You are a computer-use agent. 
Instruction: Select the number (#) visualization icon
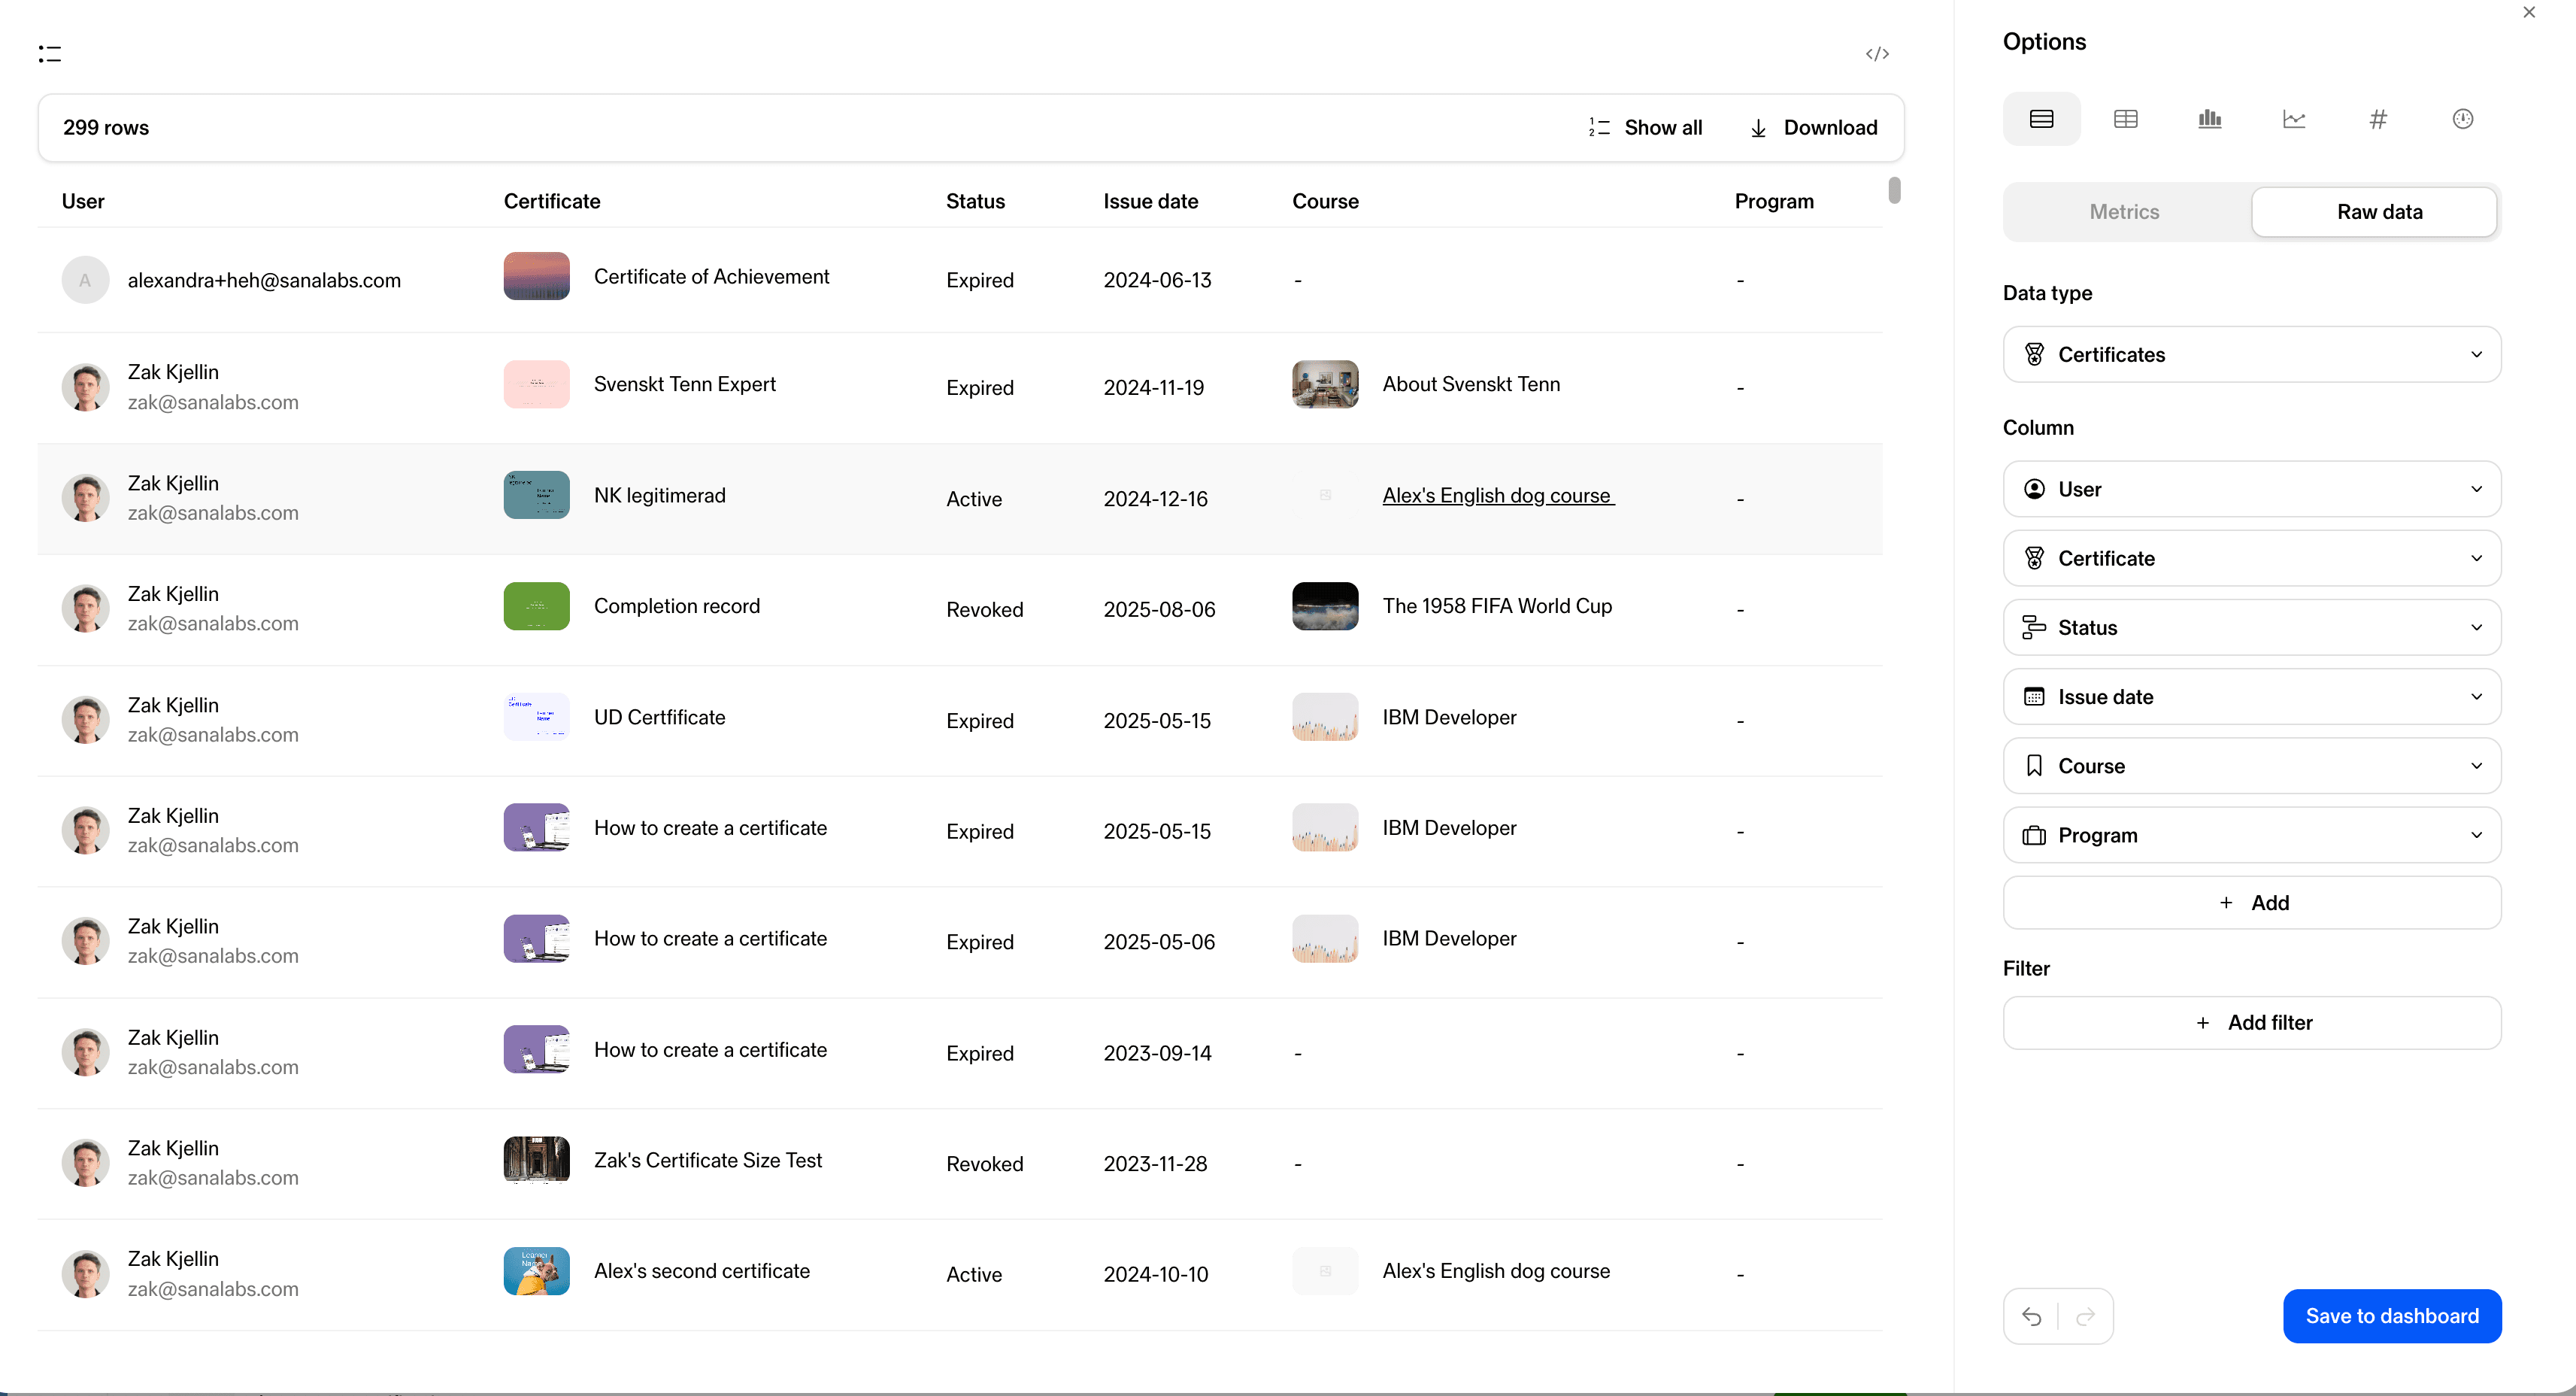coord(2378,119)
